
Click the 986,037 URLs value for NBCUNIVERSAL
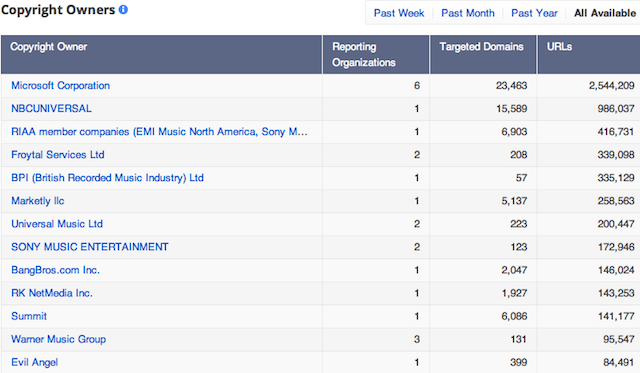click(616, 109)
